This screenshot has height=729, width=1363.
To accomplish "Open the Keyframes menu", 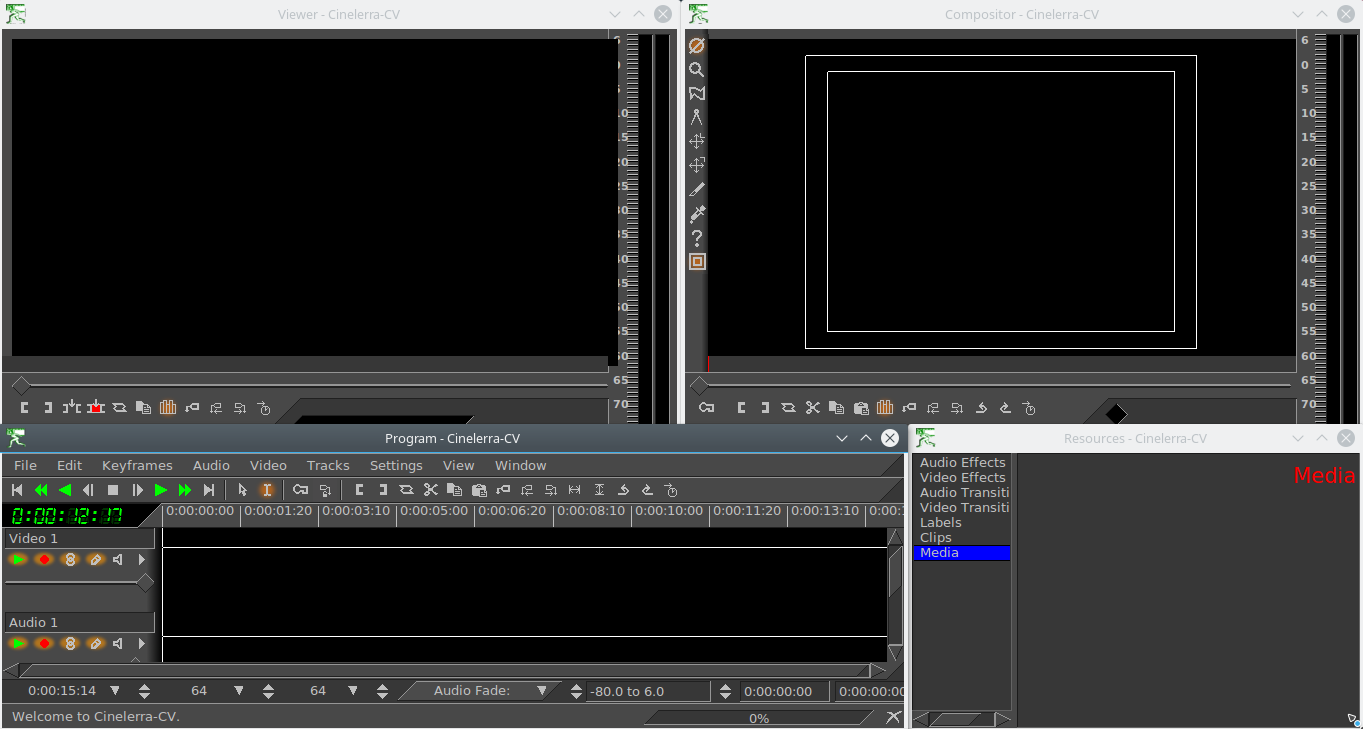I will click(x=137, y=466).
